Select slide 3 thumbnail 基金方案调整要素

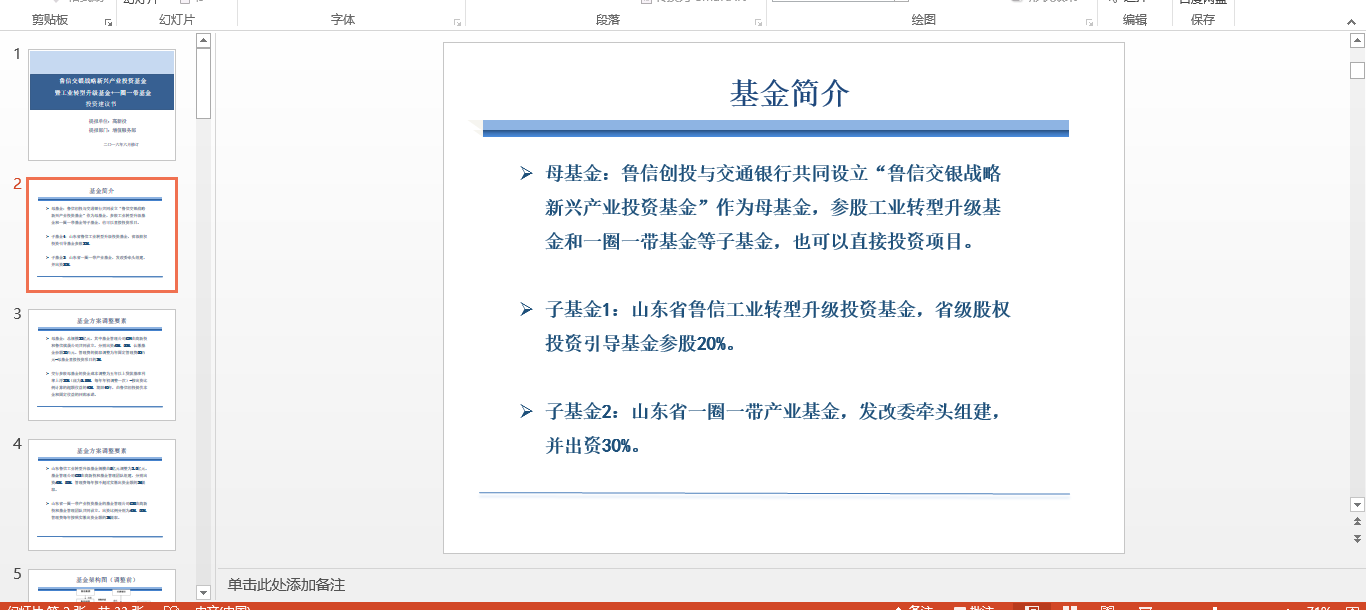point(102,364)
